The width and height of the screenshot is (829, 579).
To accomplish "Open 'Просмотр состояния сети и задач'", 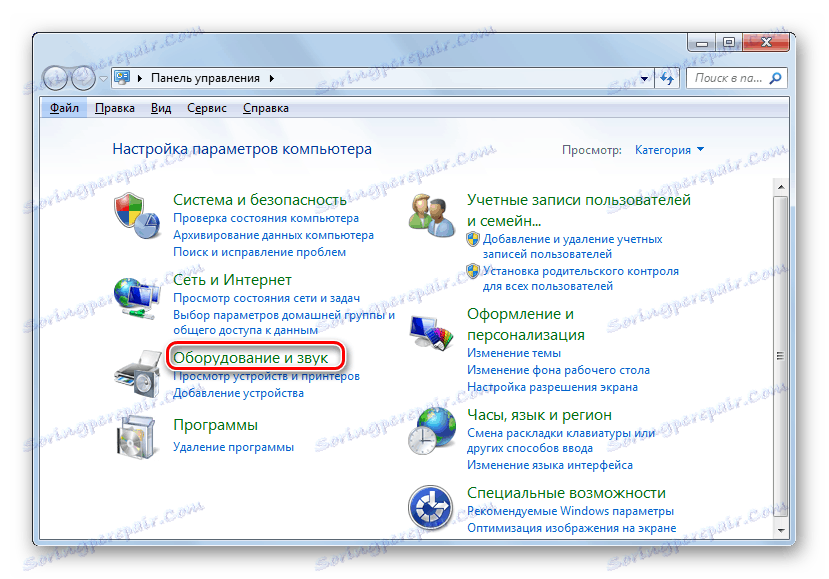I will click(266, 298).
